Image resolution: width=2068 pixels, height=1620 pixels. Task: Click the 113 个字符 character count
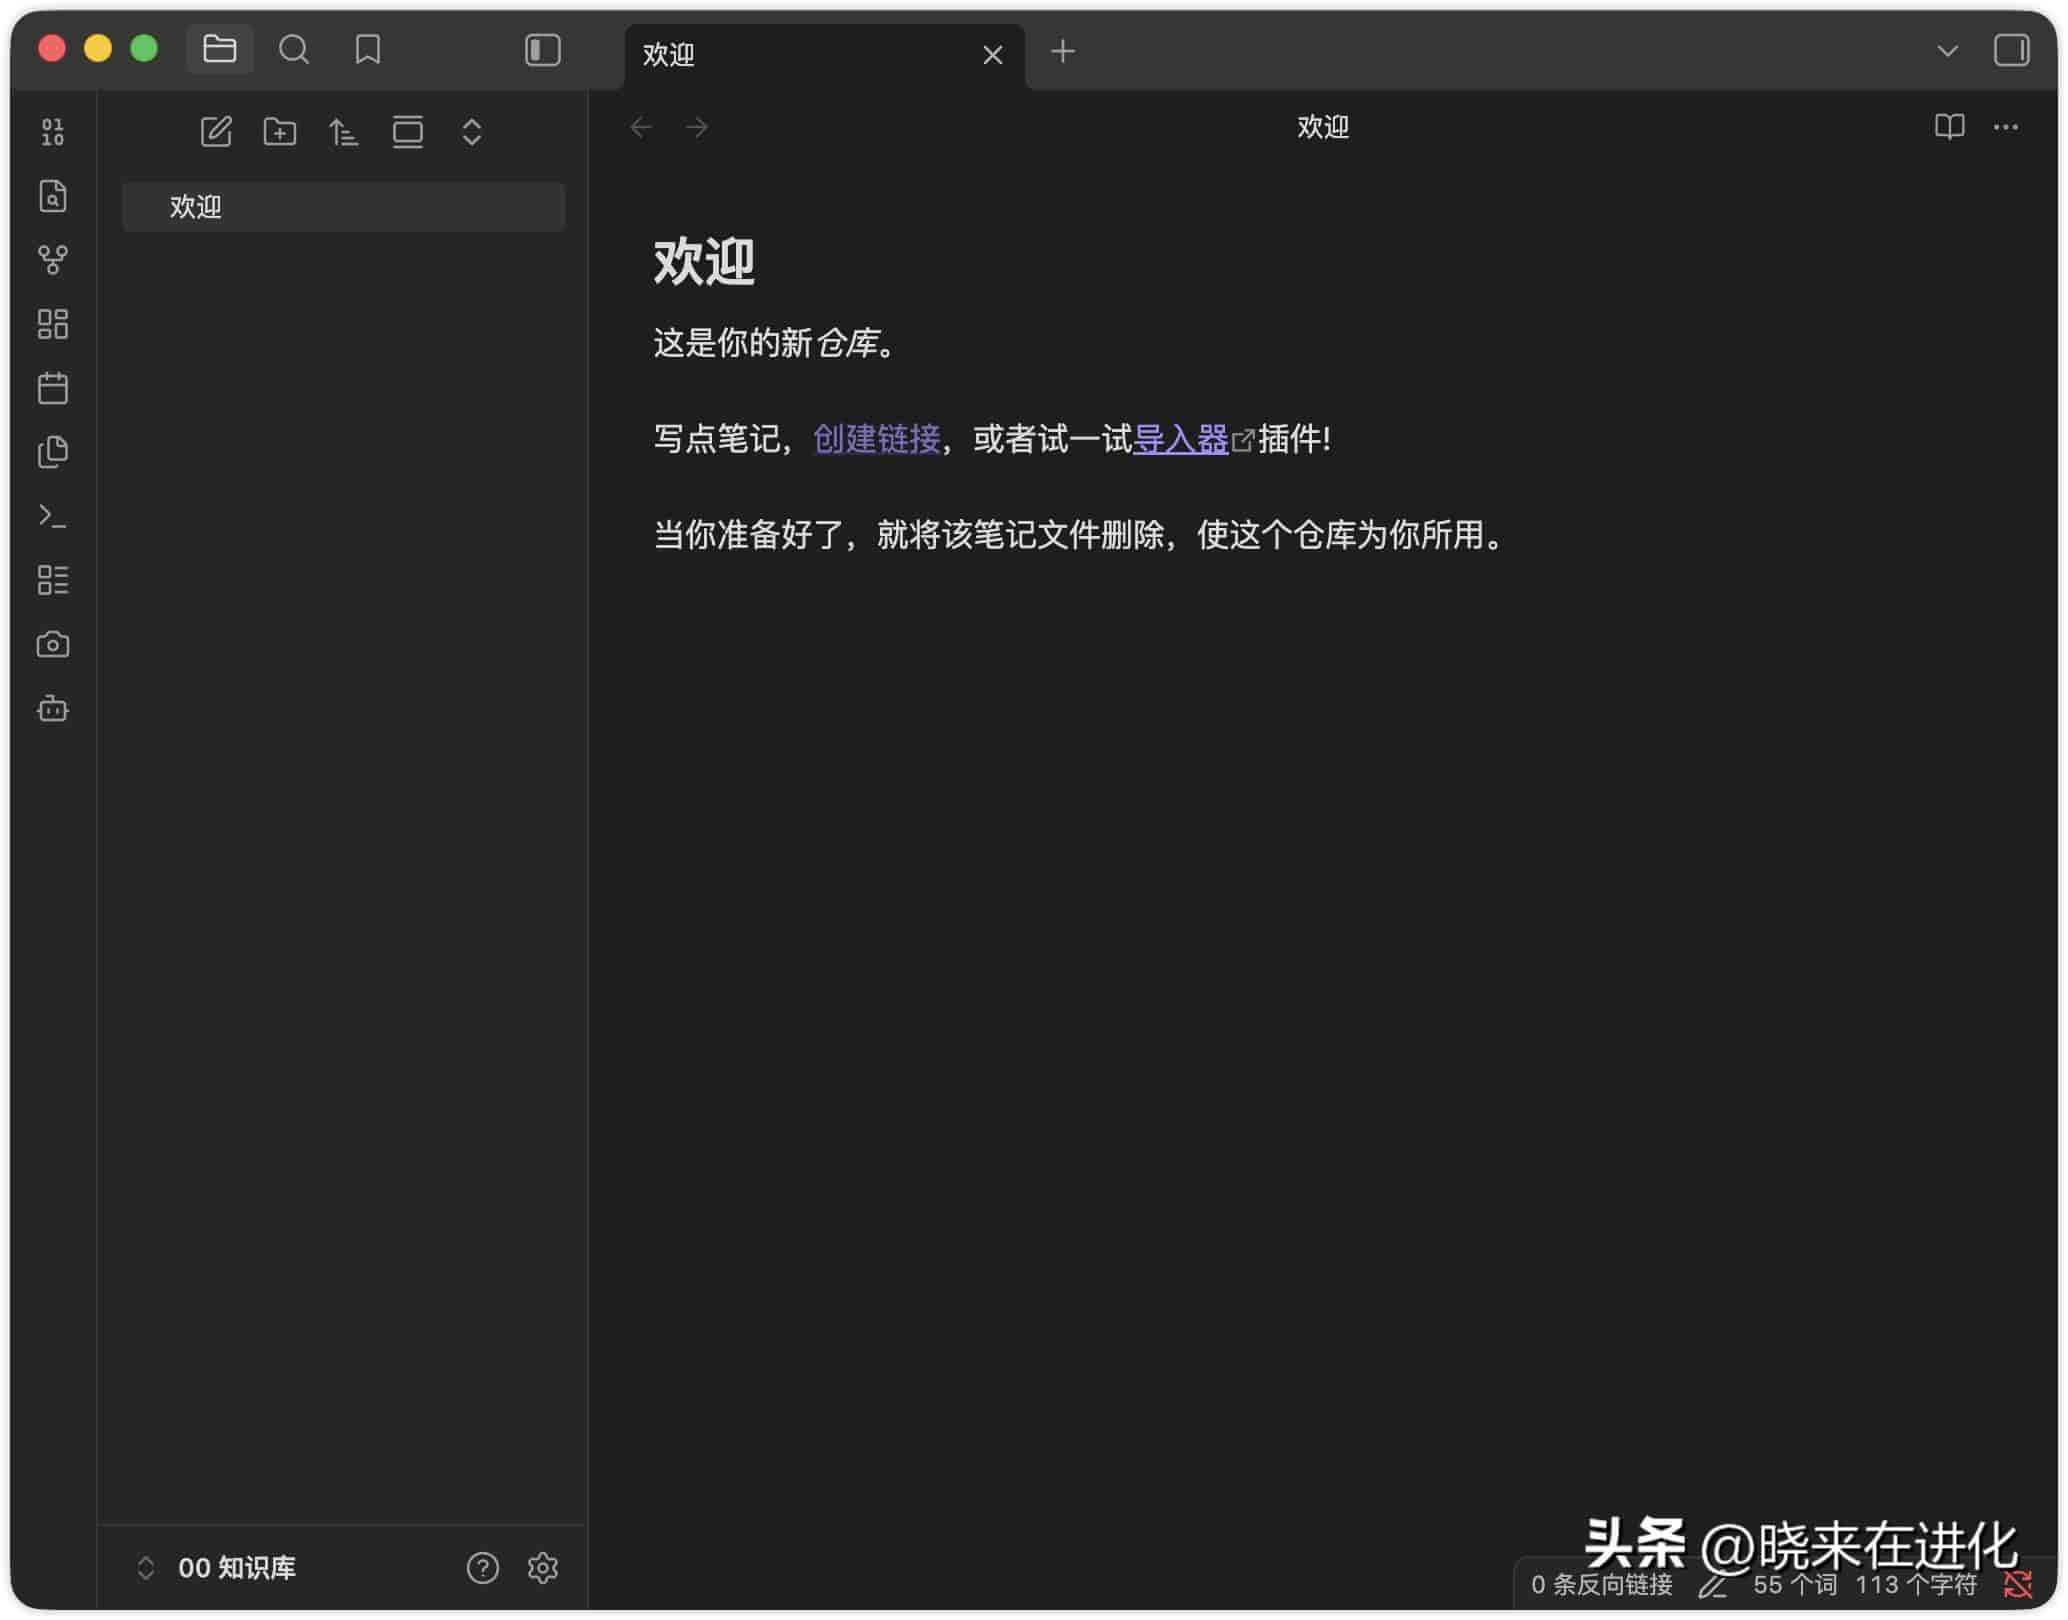1916,1584
